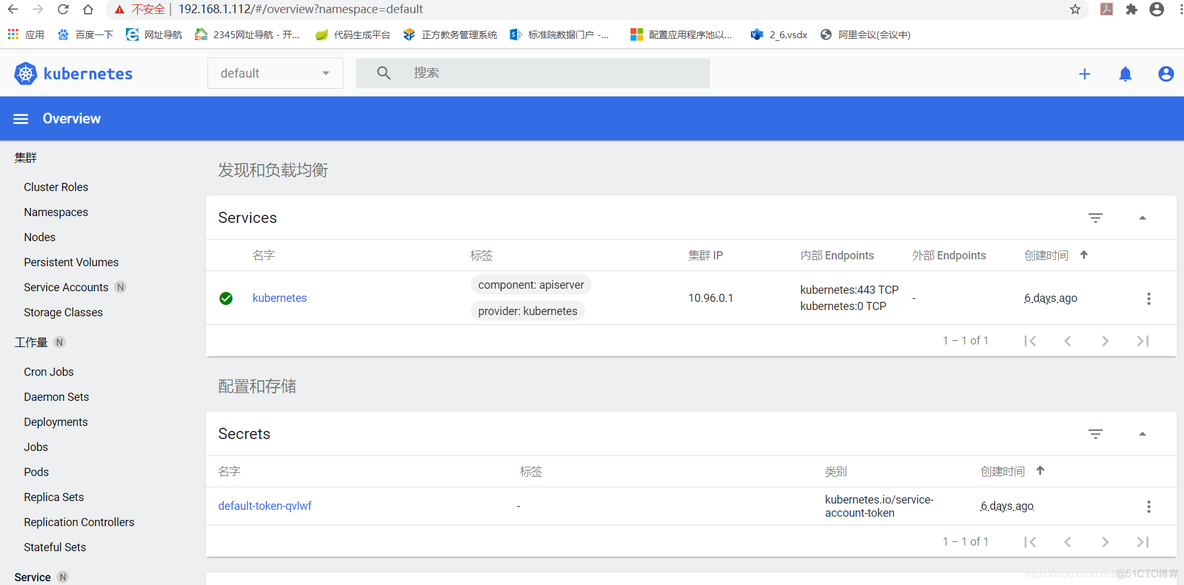This screenshot has width=1184, height=585.
Task: Open filter options on the Secrets panel
Action: click(1095, 433)
